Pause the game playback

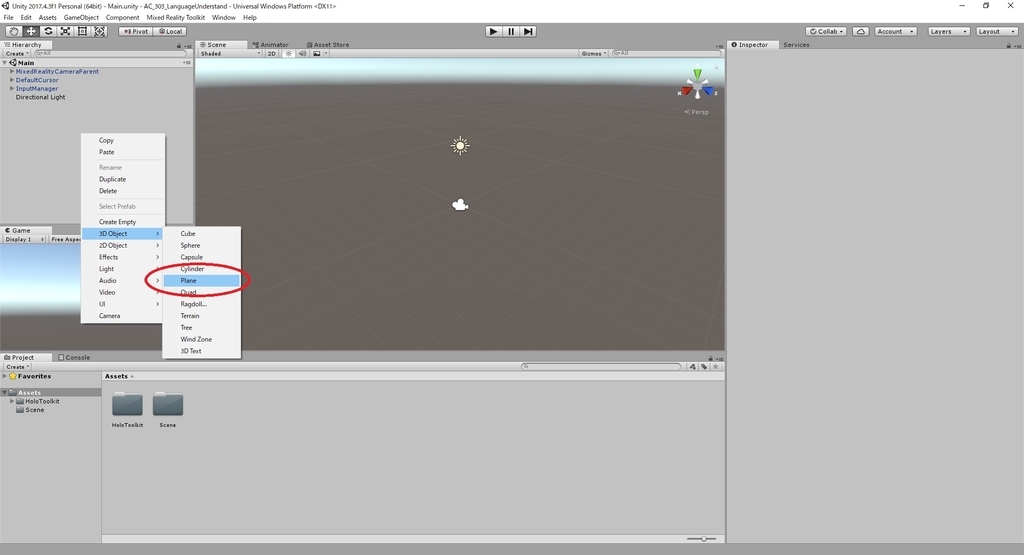[511, 31]
